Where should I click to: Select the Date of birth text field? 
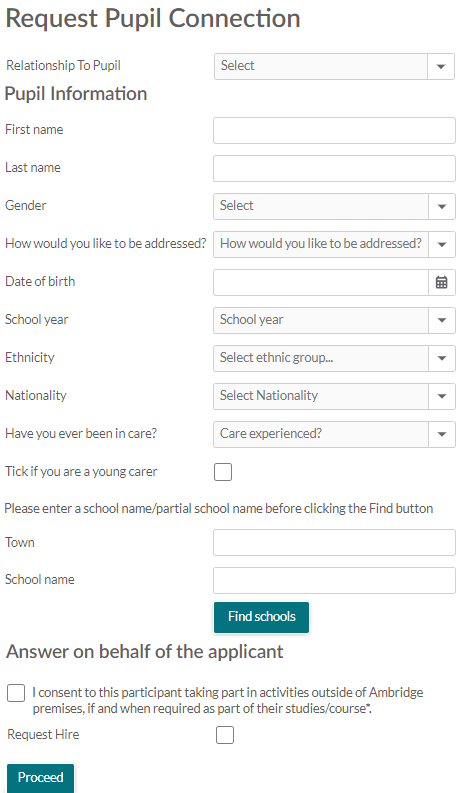pos(321,282)
